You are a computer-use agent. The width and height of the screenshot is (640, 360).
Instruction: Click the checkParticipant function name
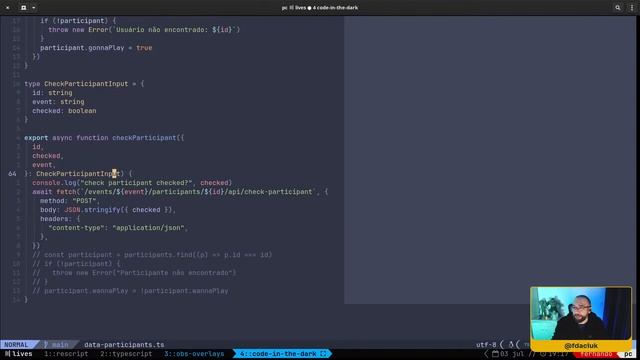(144, 138)
